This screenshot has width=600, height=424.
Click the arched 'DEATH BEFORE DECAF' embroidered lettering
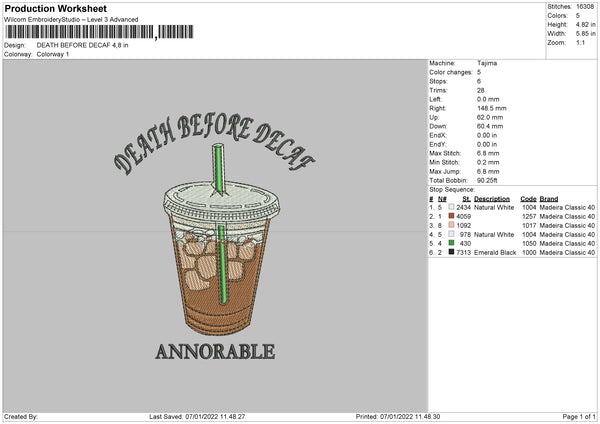214,144
